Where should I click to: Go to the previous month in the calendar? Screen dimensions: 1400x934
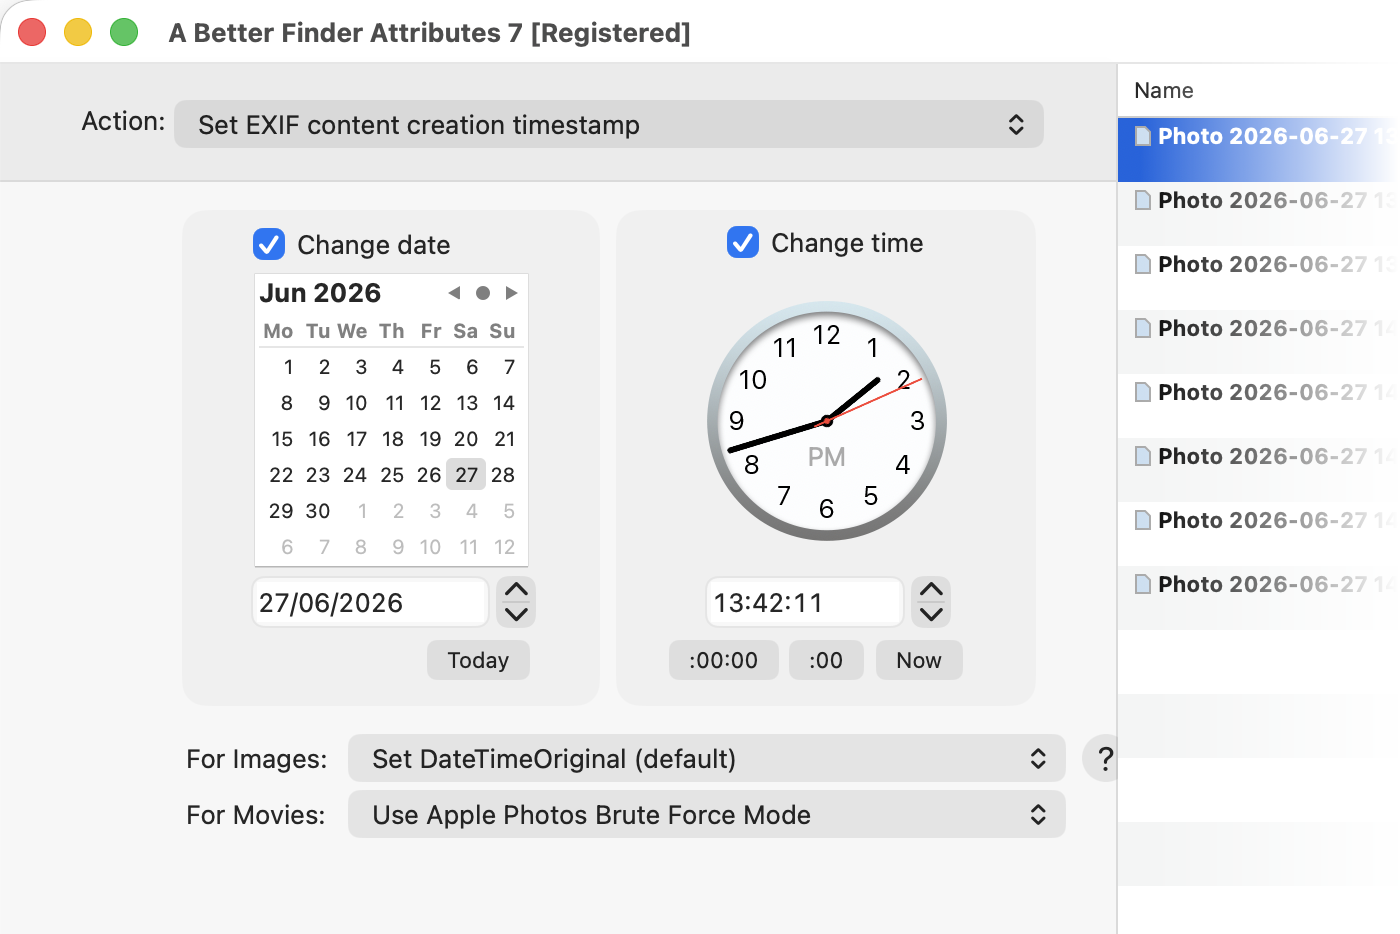coord(454,293)
